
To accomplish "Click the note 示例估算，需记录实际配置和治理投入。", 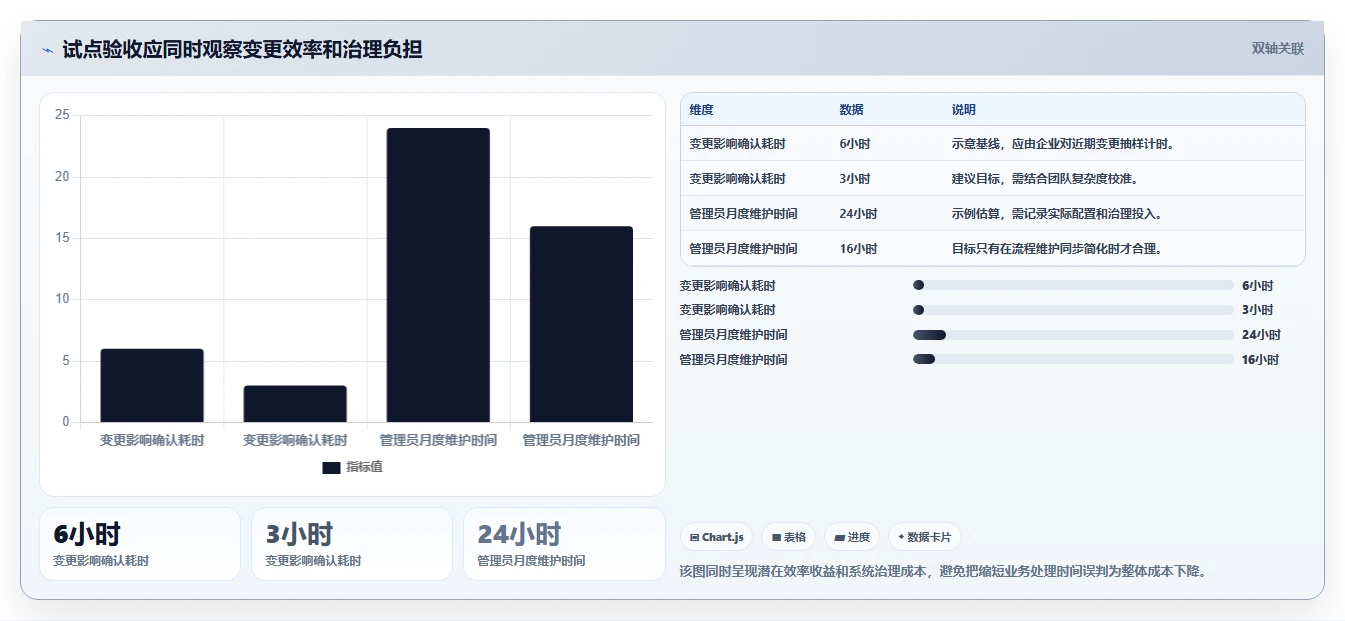I will [x=1057, y=214].
